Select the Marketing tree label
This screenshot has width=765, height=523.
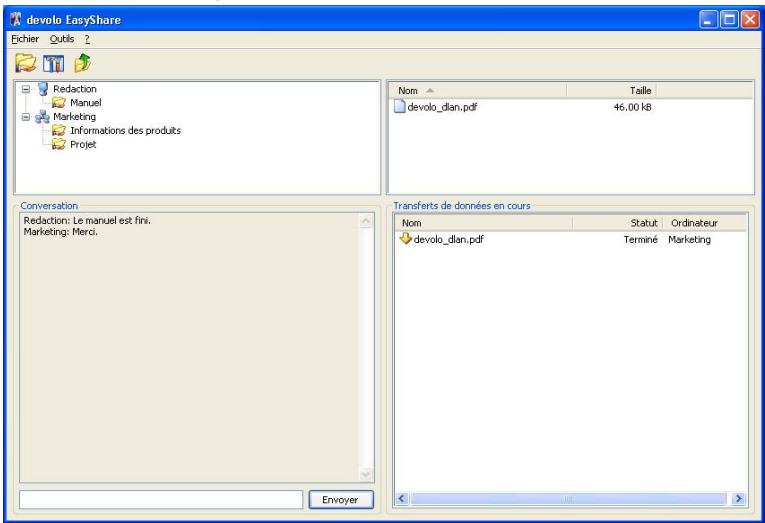[74, 117]
